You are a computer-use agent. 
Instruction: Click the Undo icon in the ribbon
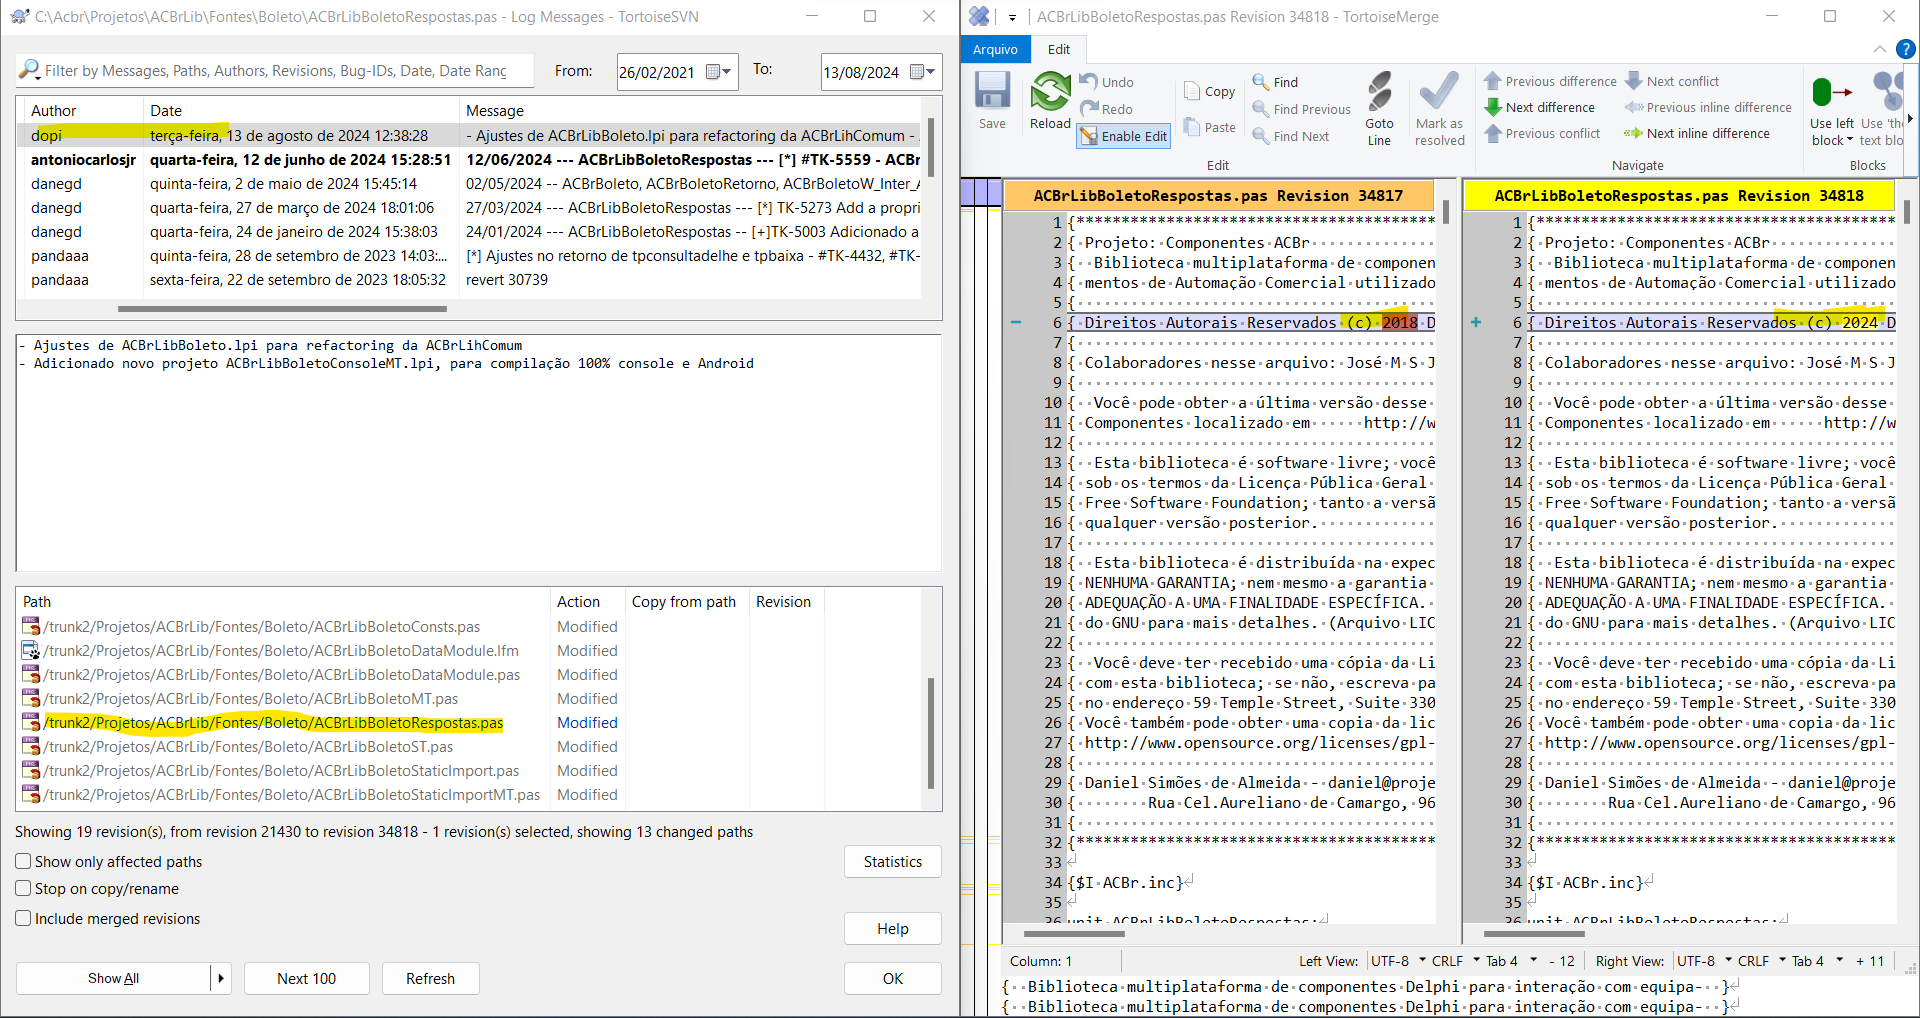(1089, 82)
